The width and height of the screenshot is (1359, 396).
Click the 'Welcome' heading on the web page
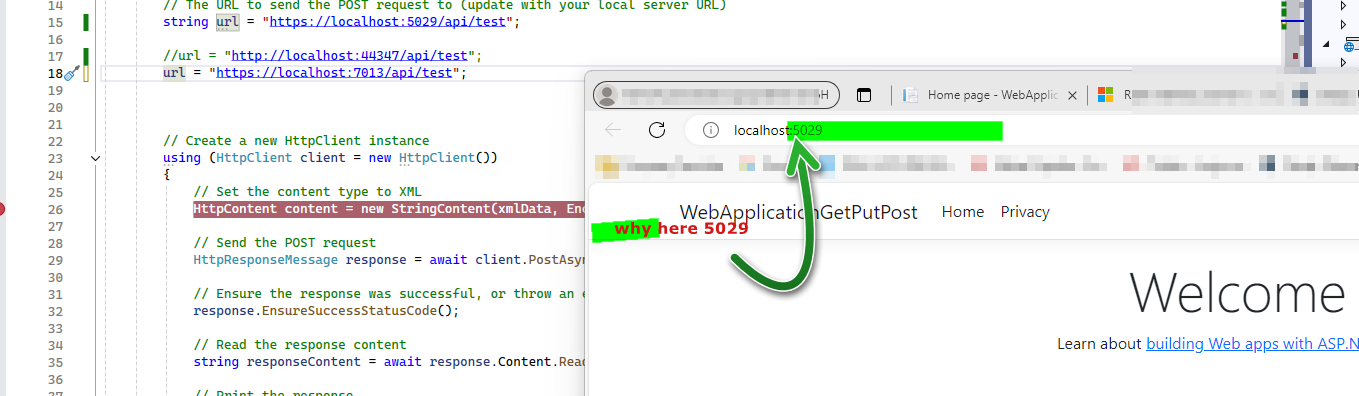1237,293
